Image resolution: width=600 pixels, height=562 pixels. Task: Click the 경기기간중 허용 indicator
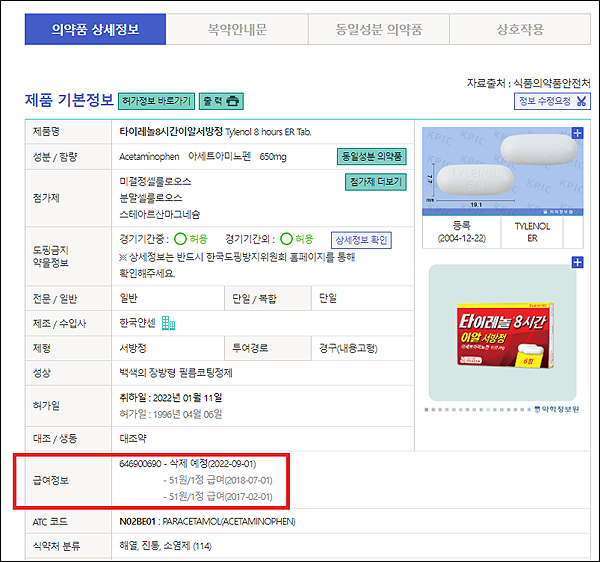click(x=191, y=239)
